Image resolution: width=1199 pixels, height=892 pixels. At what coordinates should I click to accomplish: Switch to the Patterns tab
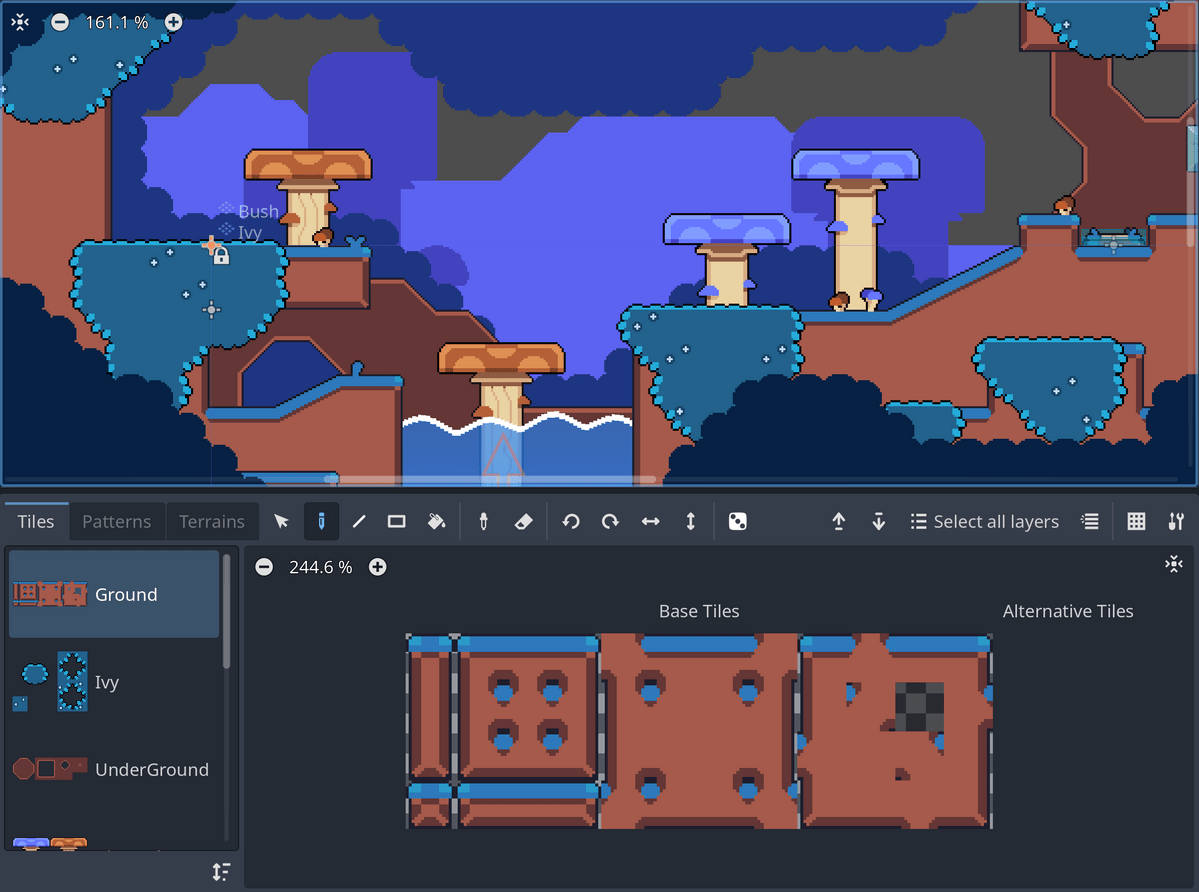point(116,521)
